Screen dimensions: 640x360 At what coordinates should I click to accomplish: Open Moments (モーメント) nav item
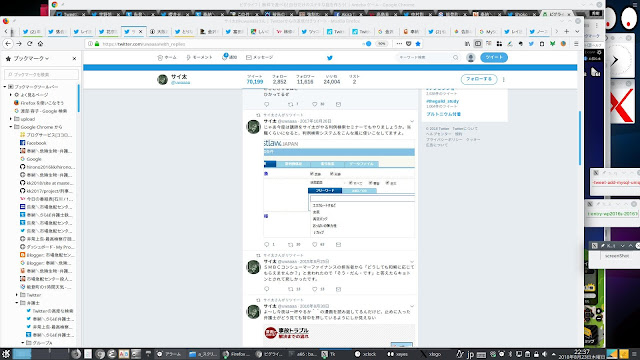point(199,58)
